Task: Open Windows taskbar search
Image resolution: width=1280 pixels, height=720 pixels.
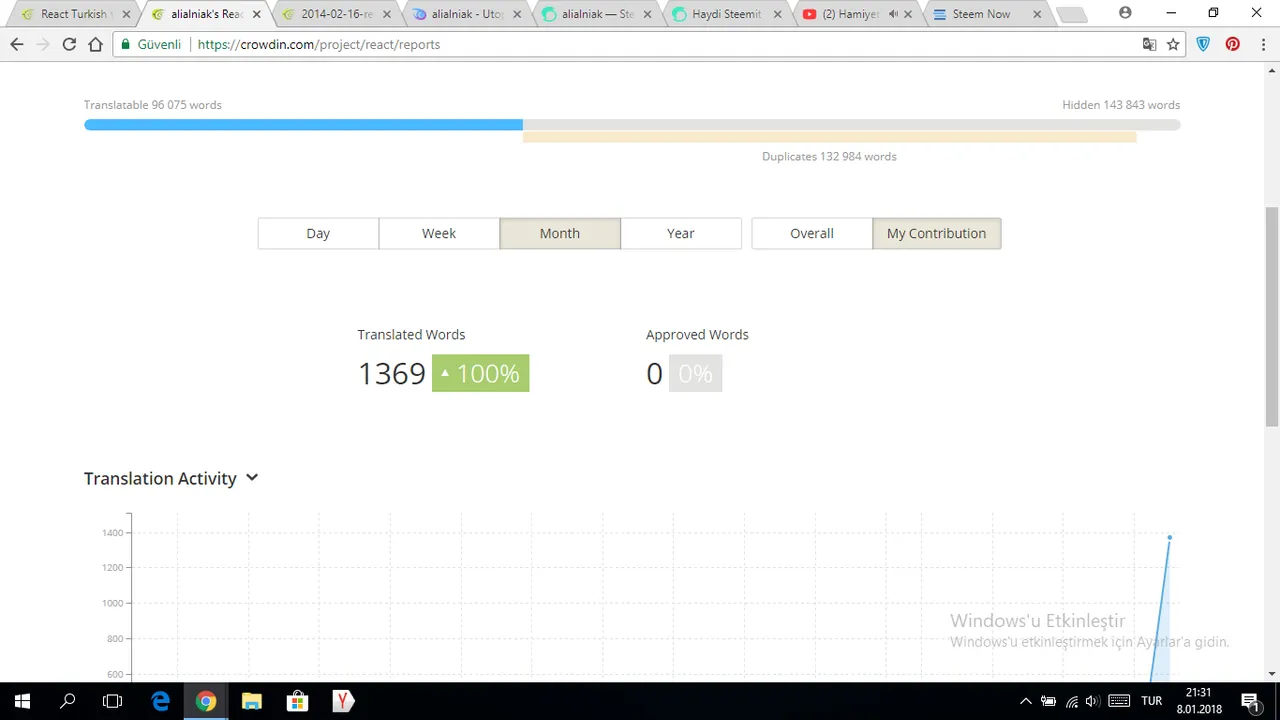Action: click(68, 701)
